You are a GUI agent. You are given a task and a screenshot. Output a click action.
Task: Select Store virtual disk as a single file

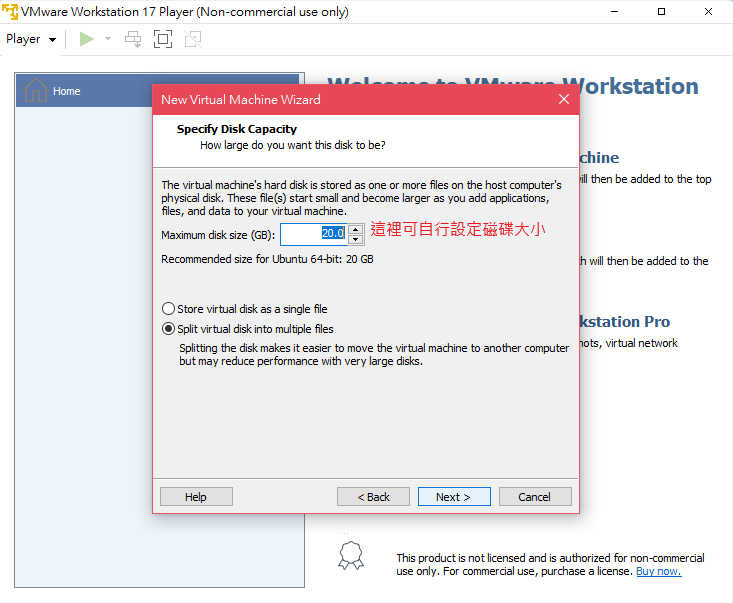coord(244,309)
